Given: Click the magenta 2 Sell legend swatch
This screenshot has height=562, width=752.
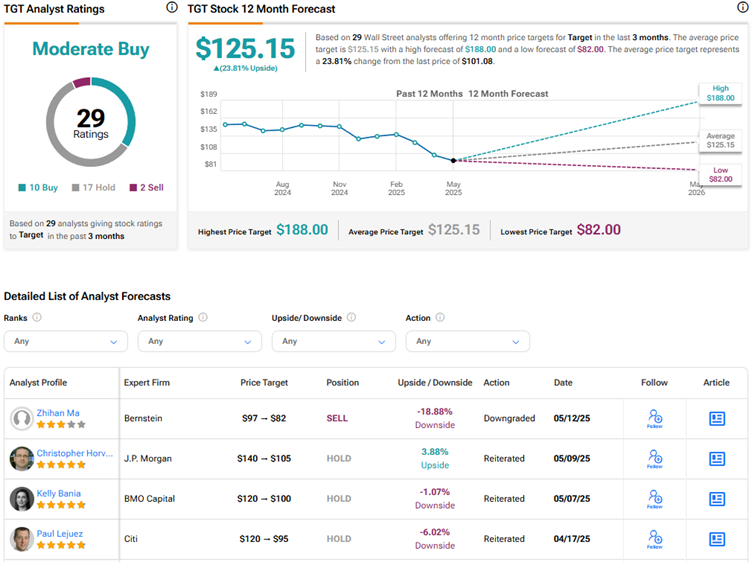Looking at the screenshot, I should point(133,187).
